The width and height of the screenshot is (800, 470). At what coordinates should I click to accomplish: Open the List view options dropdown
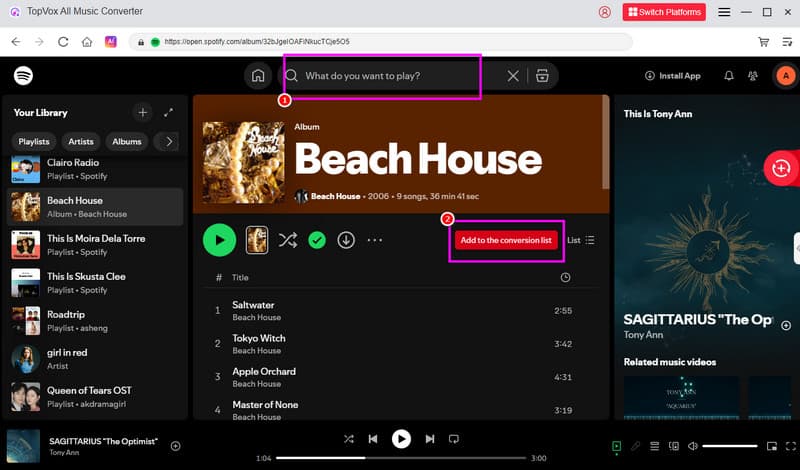[x=581, y=240]
